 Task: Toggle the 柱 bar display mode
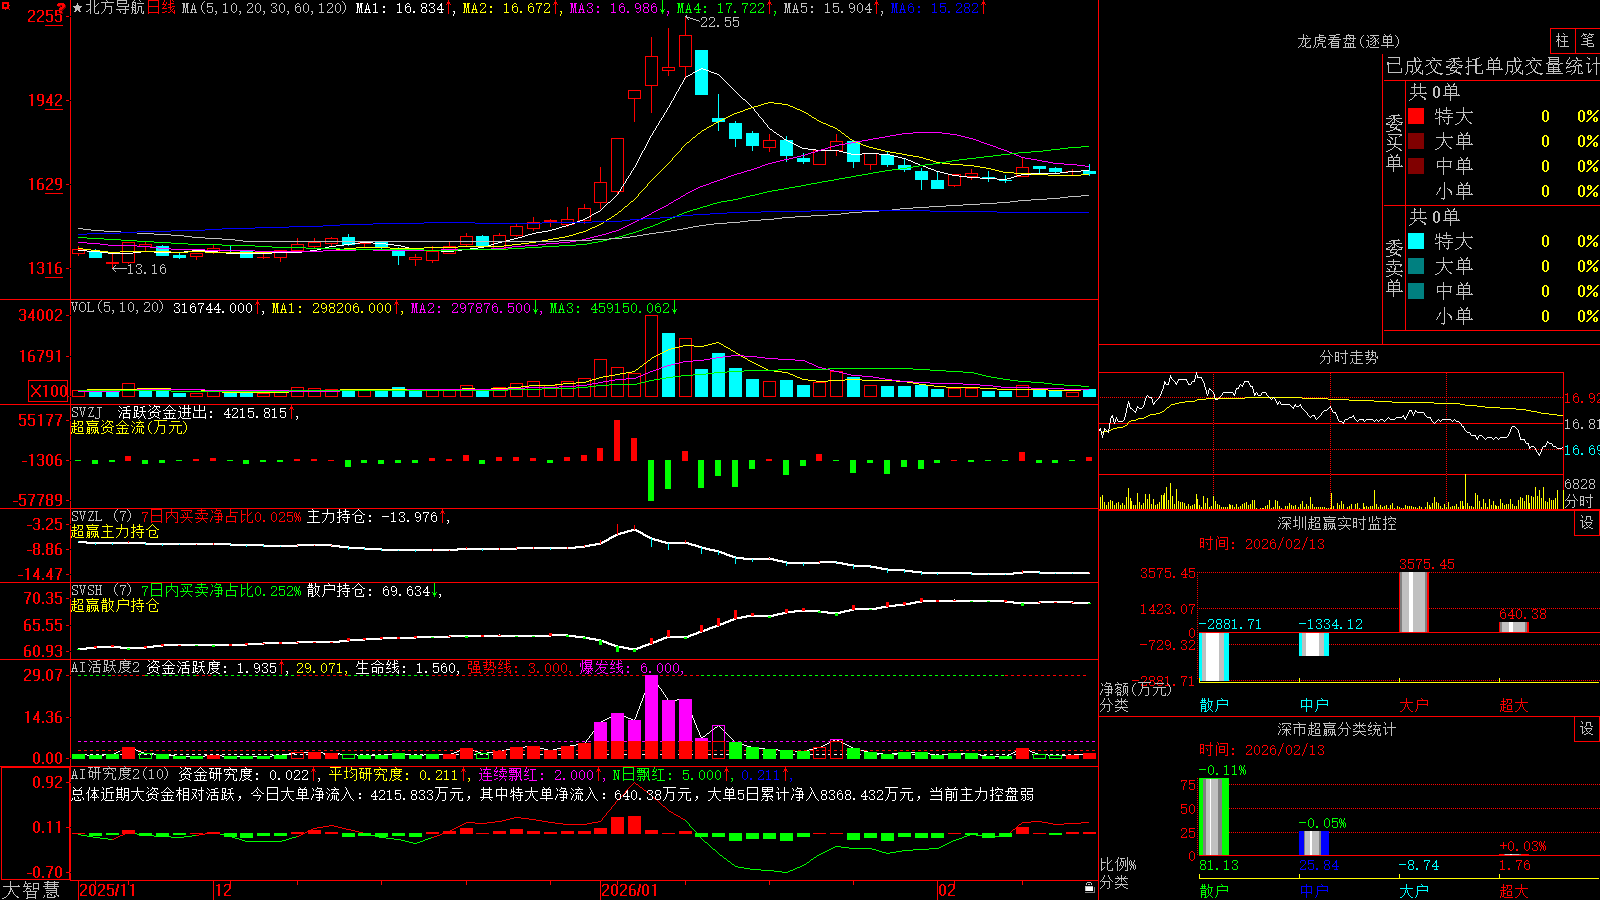(1562, 40)
